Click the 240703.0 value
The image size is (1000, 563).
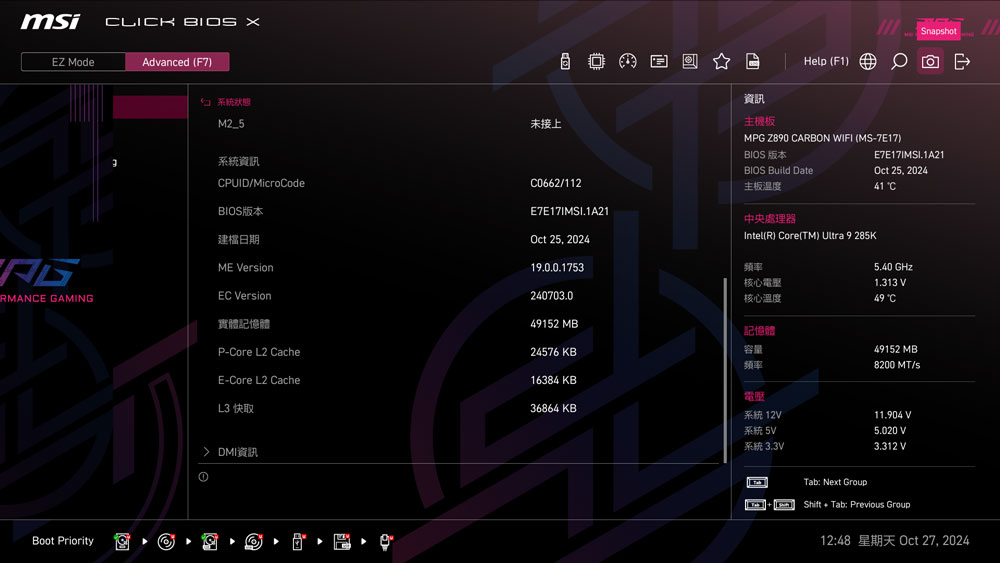click(x=552, y=295)
